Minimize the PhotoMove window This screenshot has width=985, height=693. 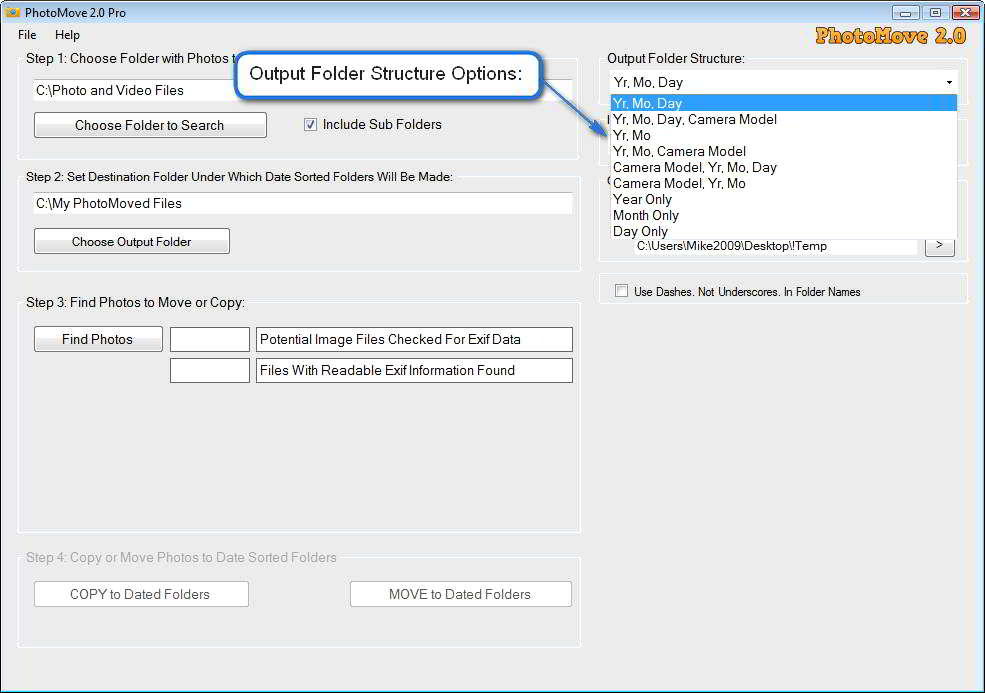[905, 13]
